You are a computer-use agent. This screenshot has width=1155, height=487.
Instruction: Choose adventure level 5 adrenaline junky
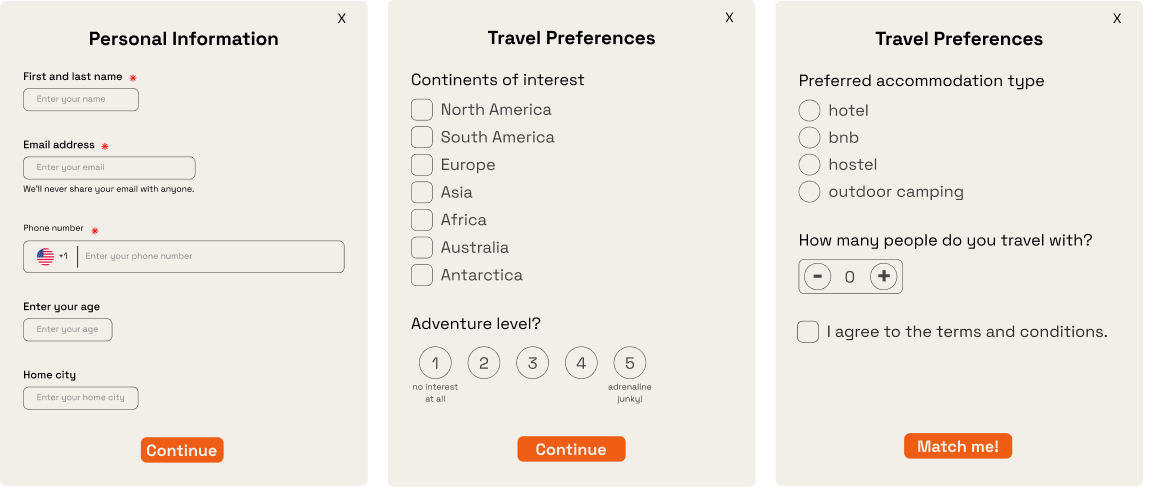coord(630,363)
